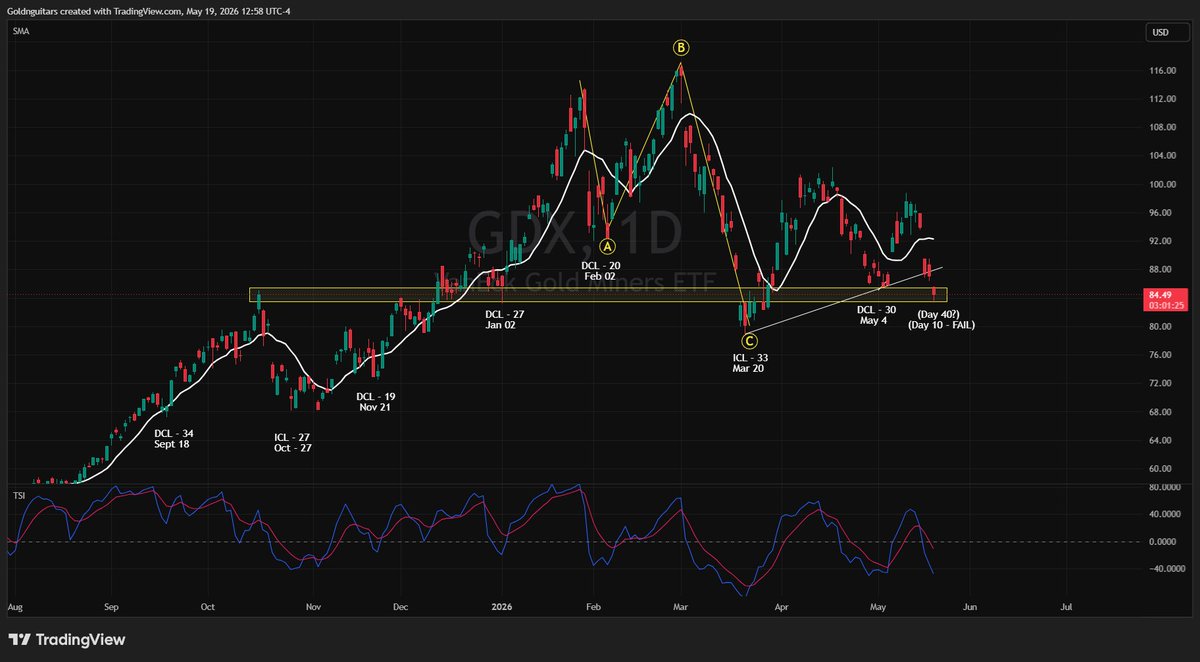Viewport: 1200px width, 662px height.
Task: Click the 60.00 price axis label
Action: click(x=1162, y=468)
